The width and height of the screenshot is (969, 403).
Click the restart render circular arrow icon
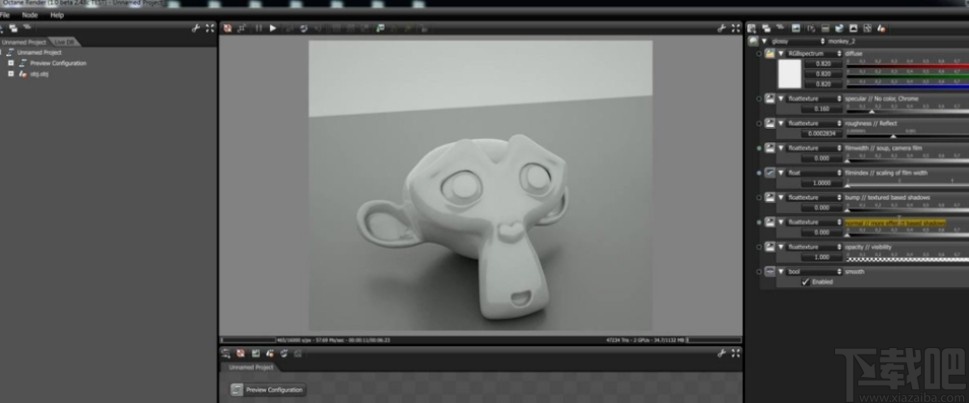[x=303, y=28]
